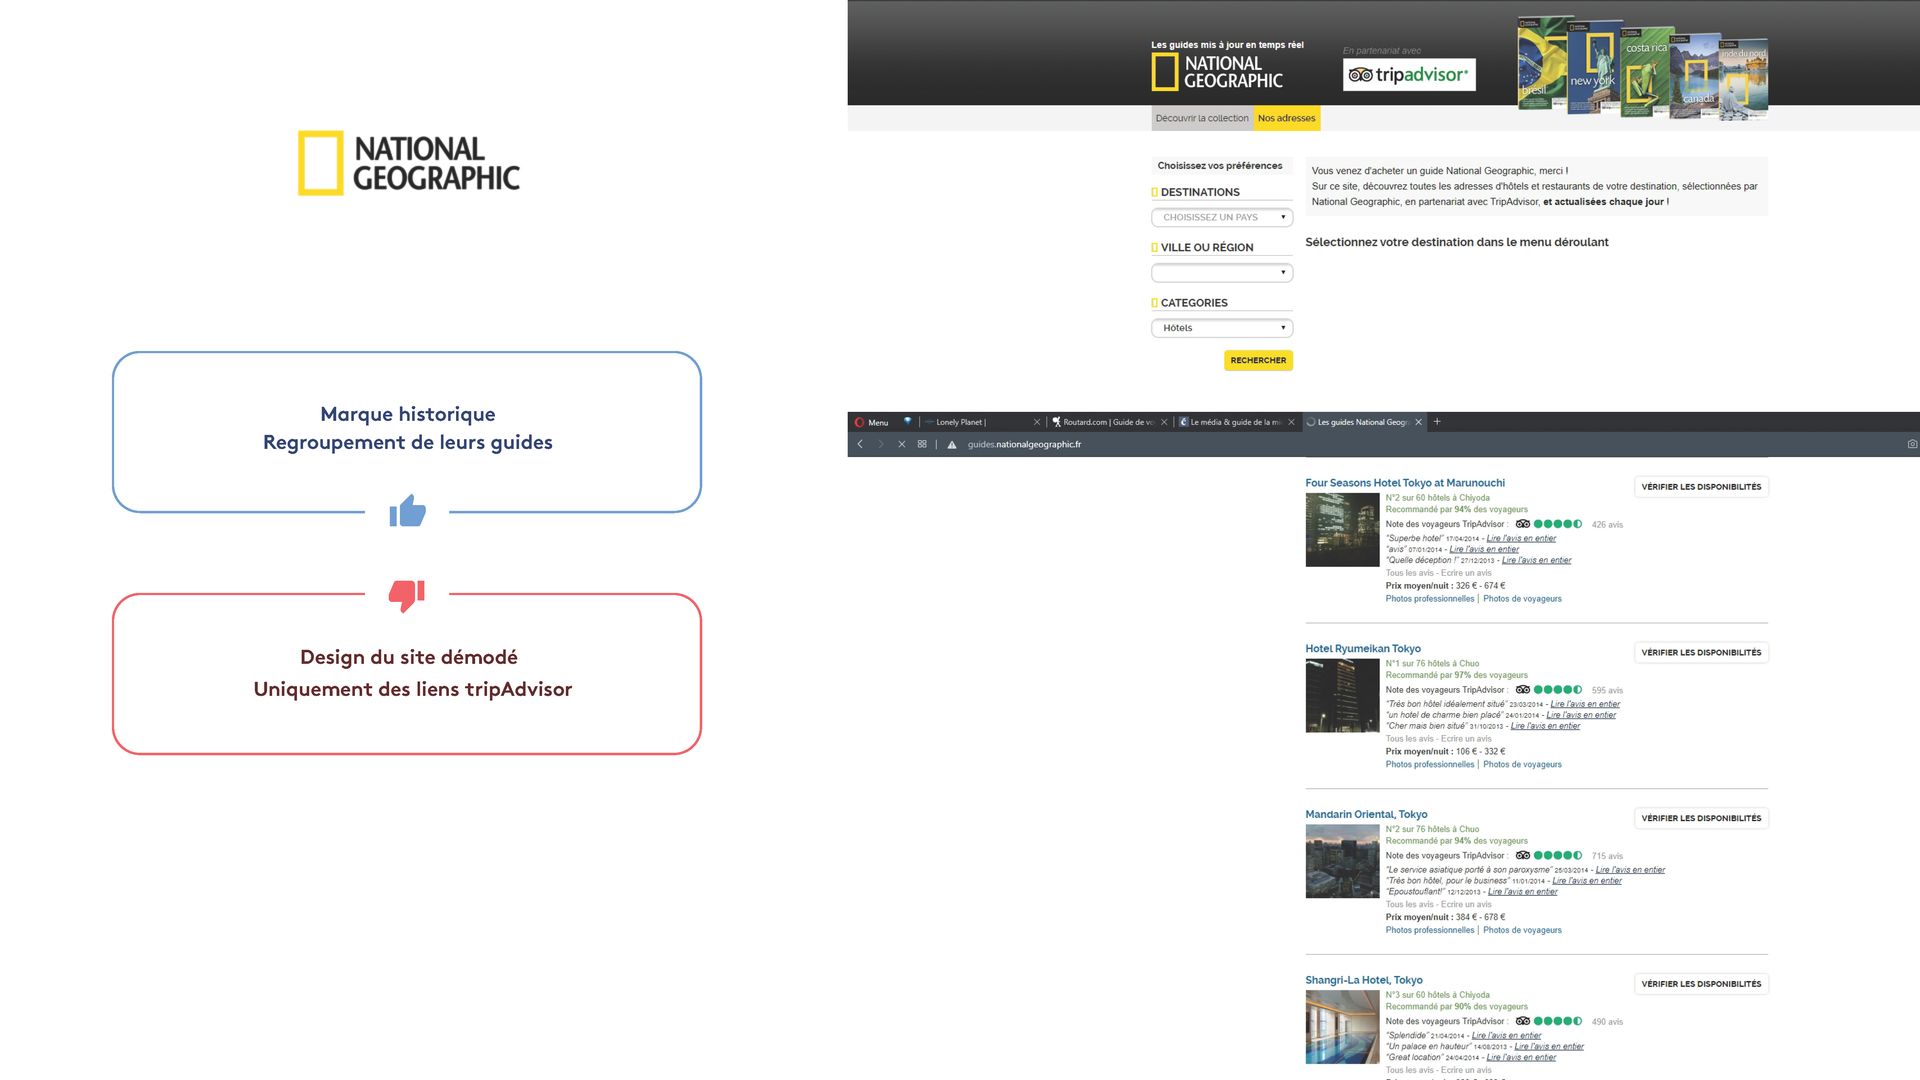Open 'Lire l'avis en entier' for 'Splendide' review

coord(1506,1036)
